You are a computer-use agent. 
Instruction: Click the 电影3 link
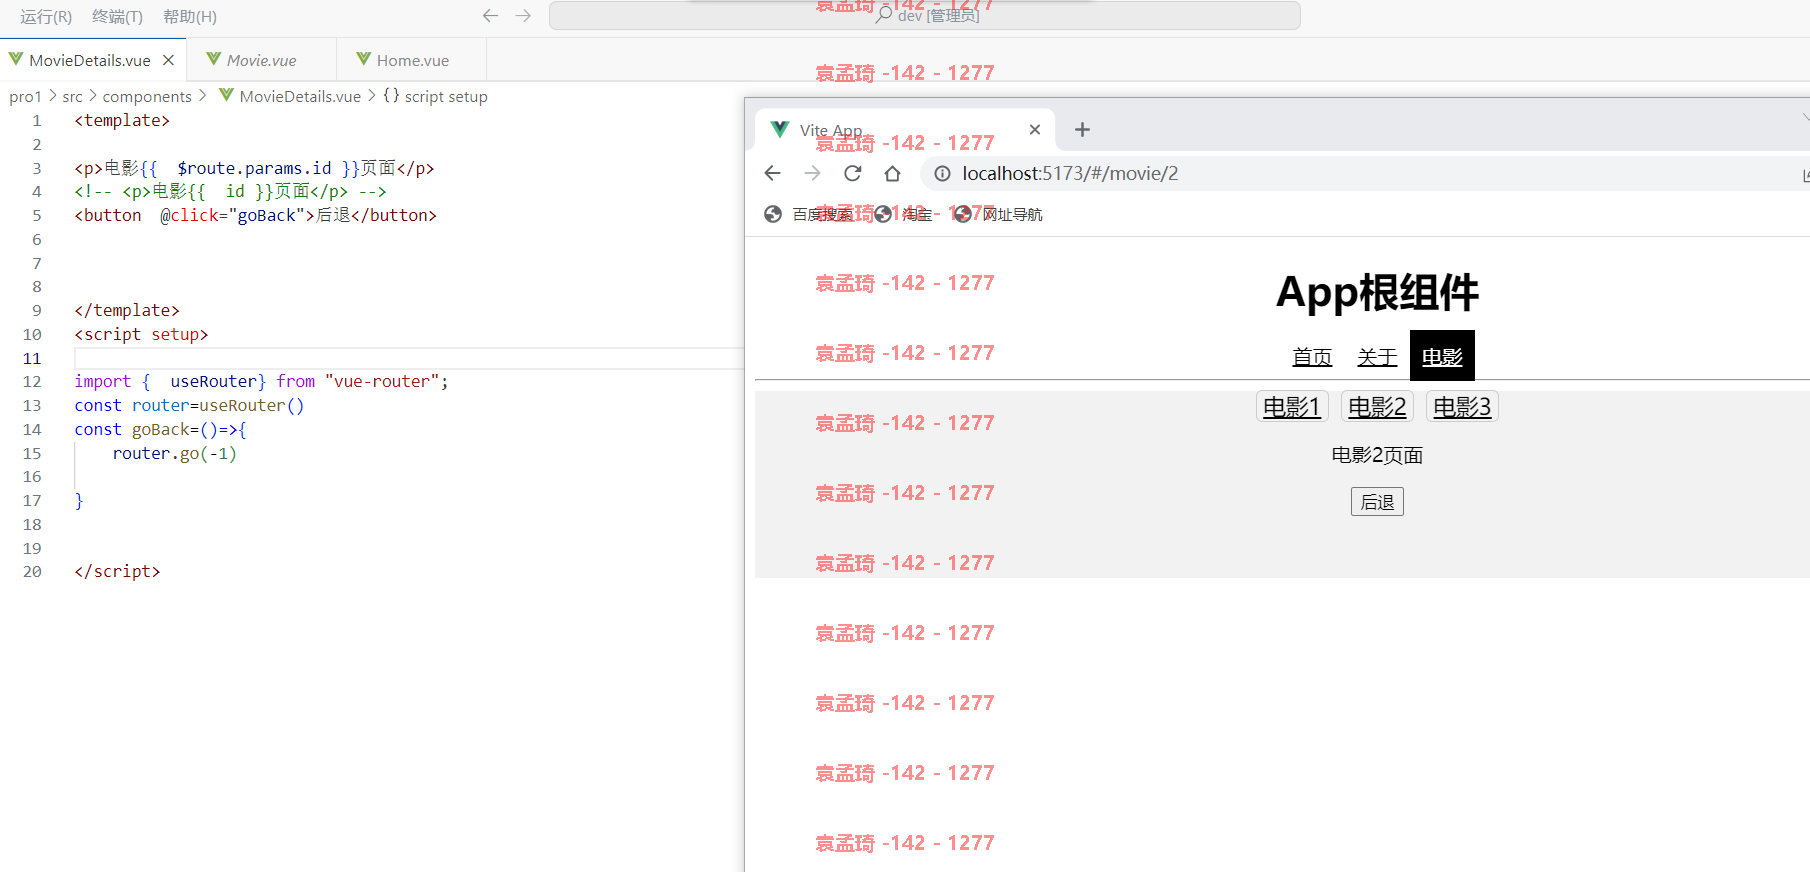click(1462, 407)
